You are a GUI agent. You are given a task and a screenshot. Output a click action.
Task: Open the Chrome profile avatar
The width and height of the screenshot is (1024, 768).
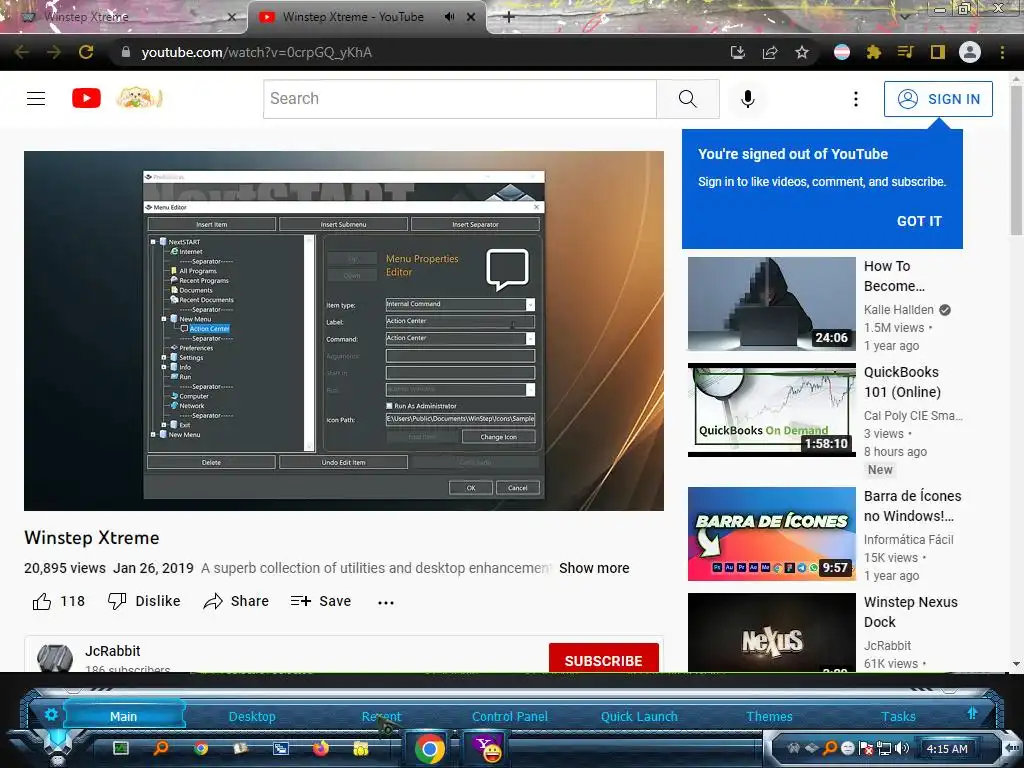970,52
